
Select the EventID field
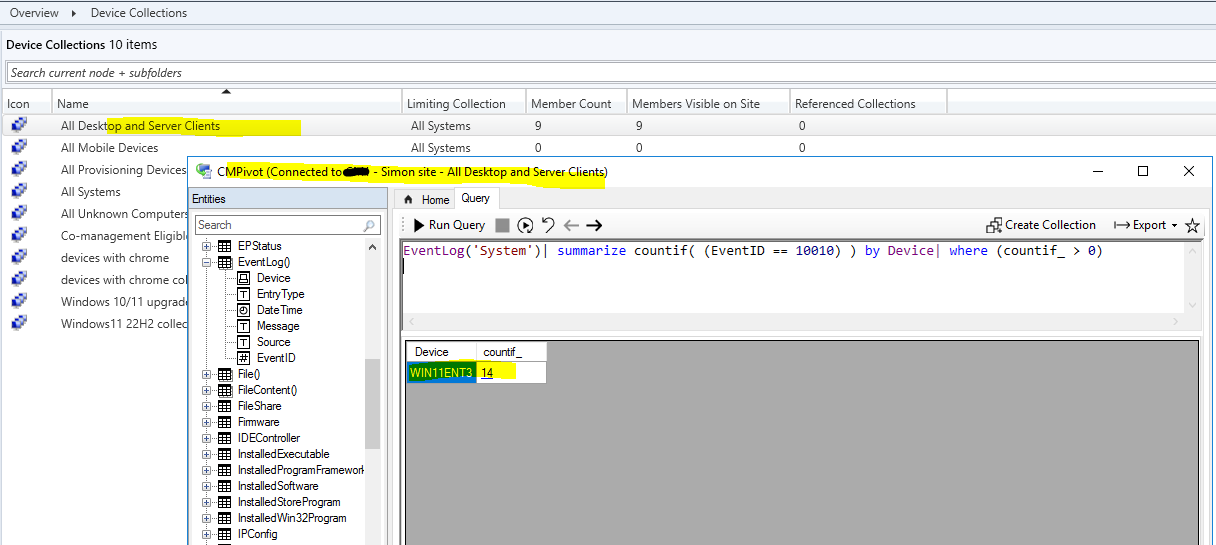[x=276, y=358]
